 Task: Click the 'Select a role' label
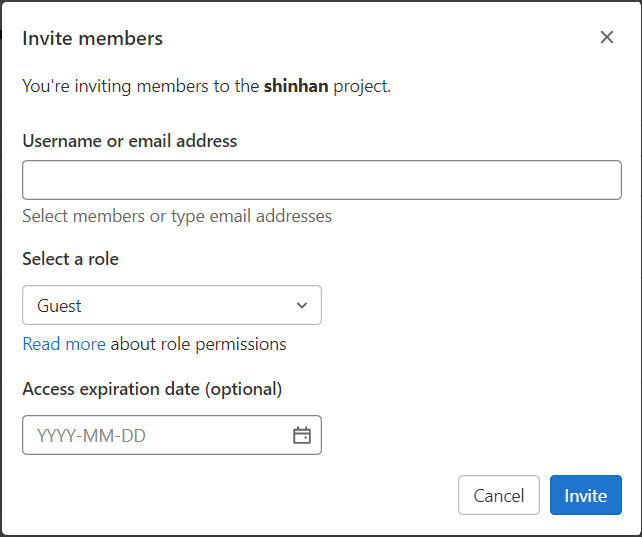[71, 259]
